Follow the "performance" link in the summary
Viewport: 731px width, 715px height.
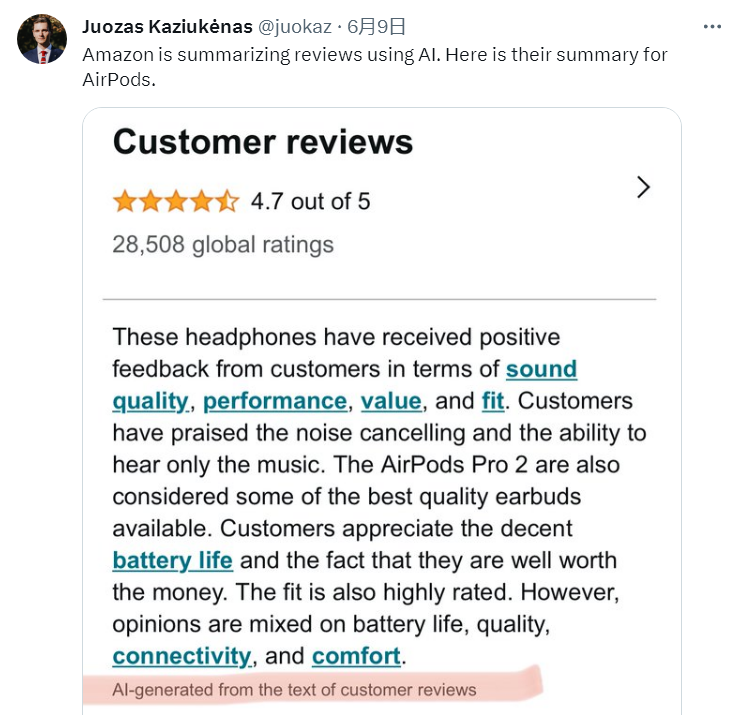point(275,401)
